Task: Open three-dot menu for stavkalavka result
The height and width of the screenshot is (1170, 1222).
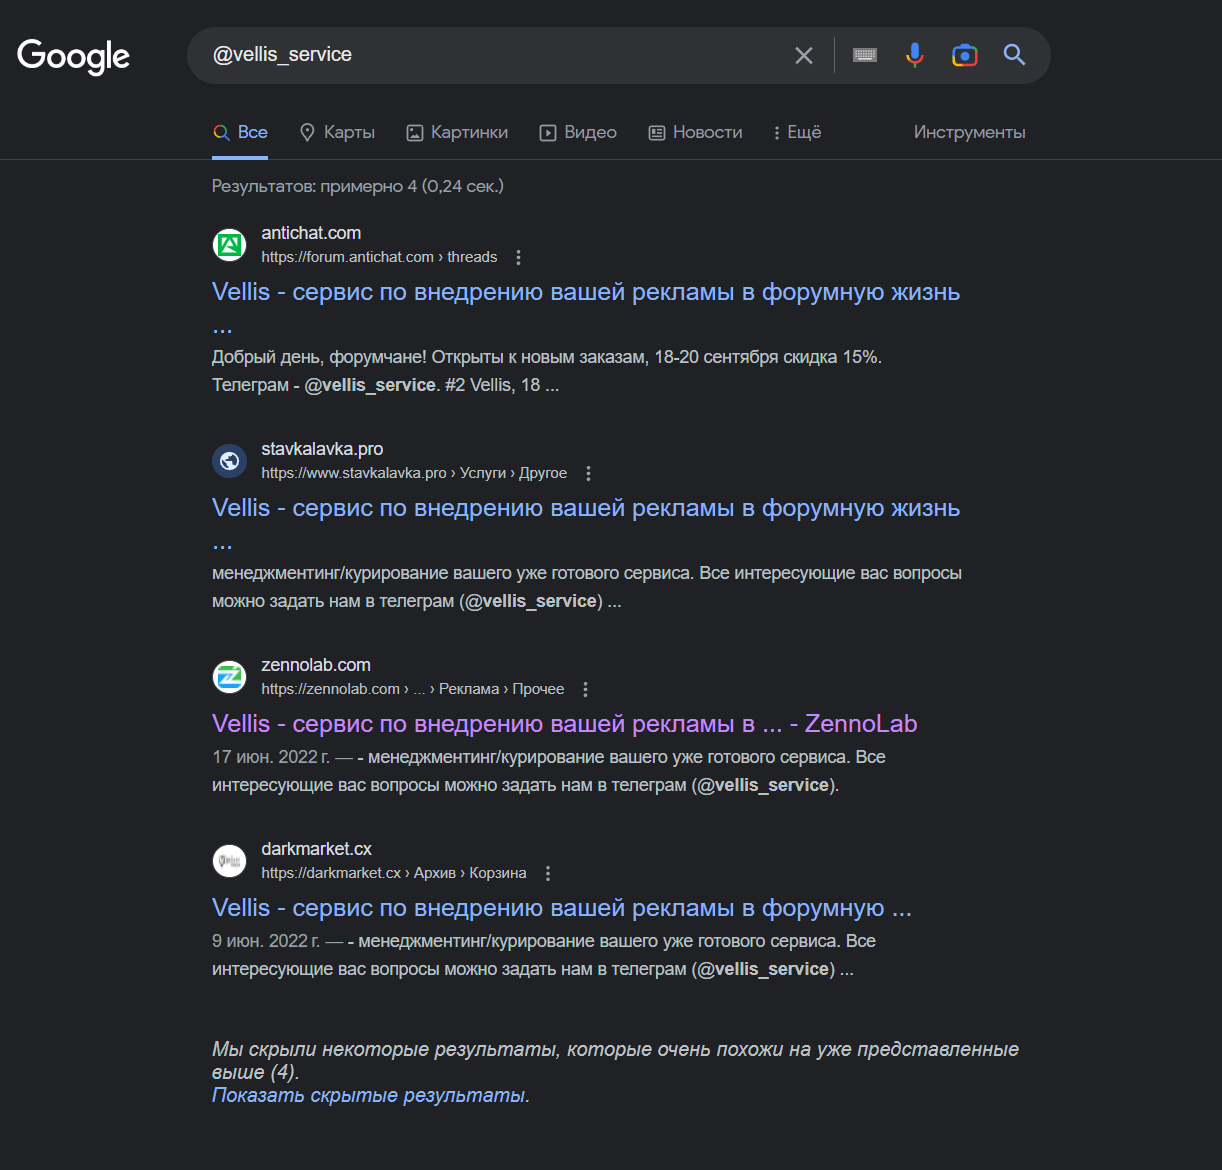Action: [588, 474]
